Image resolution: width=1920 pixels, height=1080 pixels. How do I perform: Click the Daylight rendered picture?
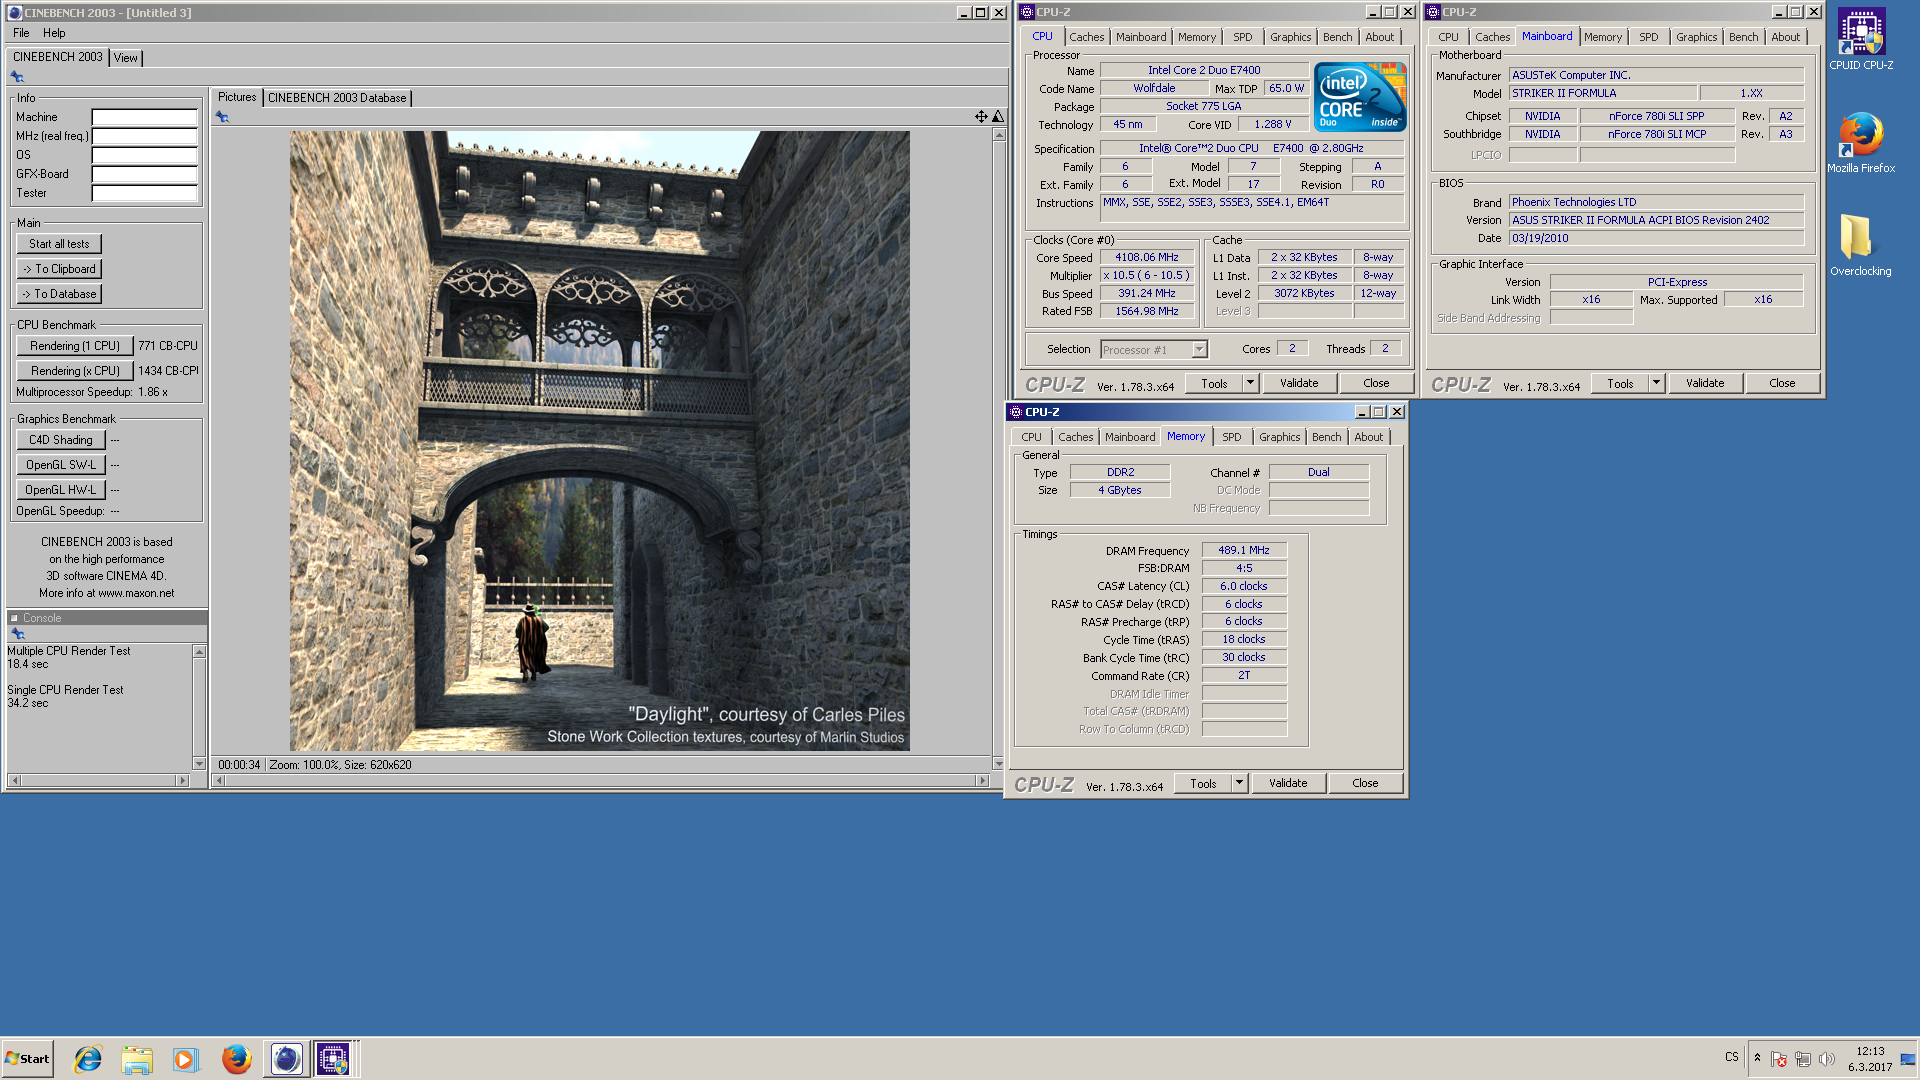pos(599,441)
